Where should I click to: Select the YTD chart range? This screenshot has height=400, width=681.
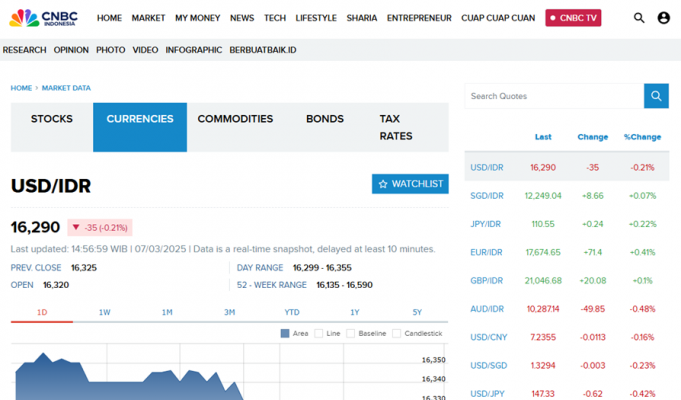(292, 312)
